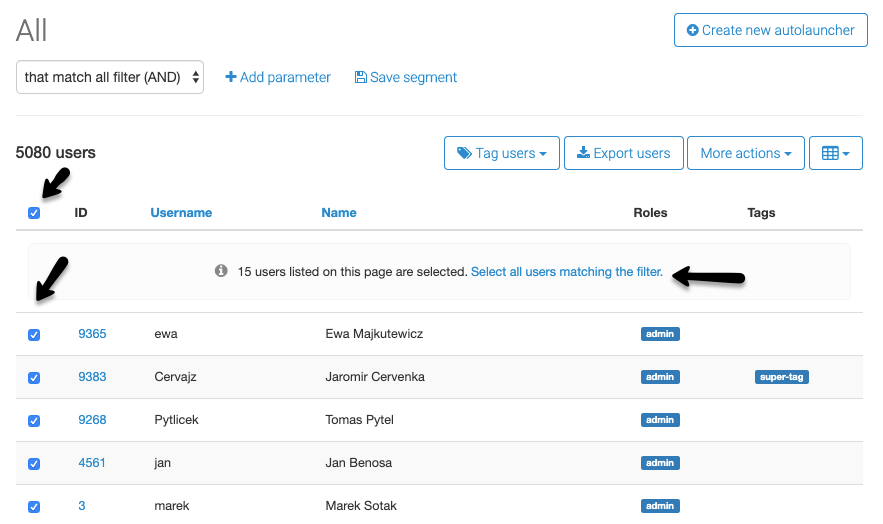Image resolution: width=883 pixels, height=524 pixels.
Task: Click the Tags column header
Action: click(761, 213)
